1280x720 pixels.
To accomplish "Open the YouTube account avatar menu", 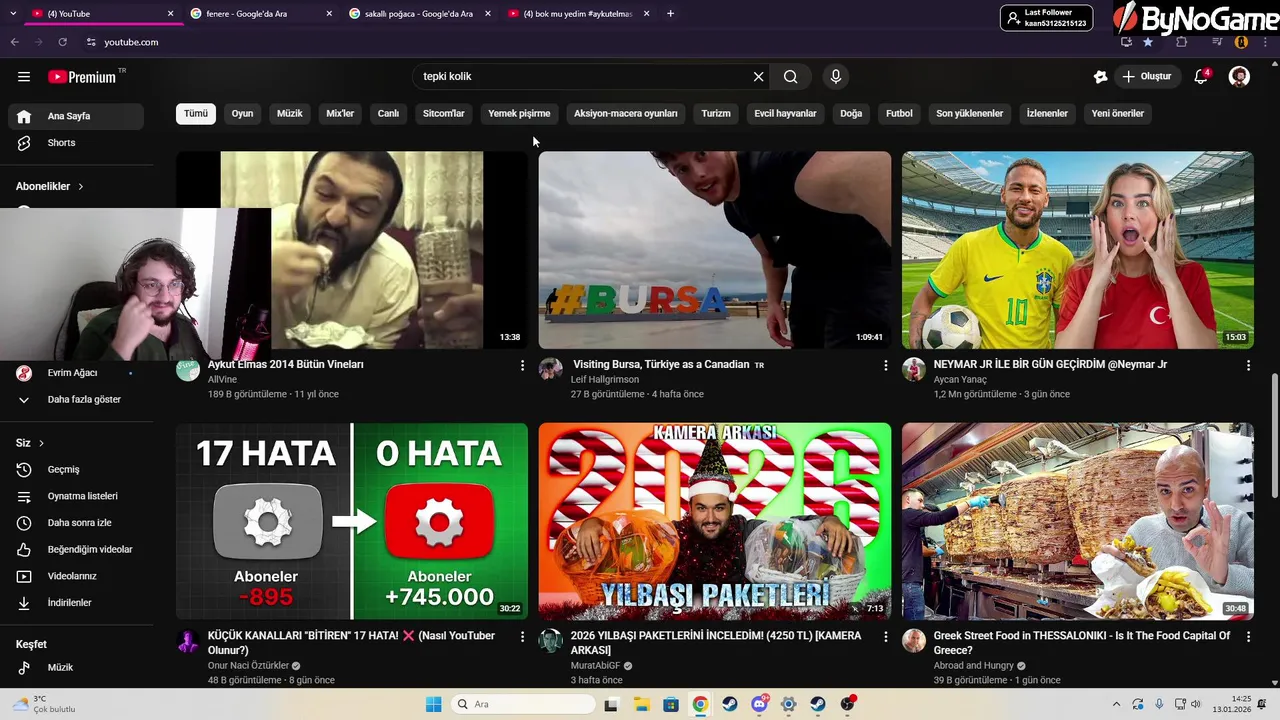I will (1239, 76).
